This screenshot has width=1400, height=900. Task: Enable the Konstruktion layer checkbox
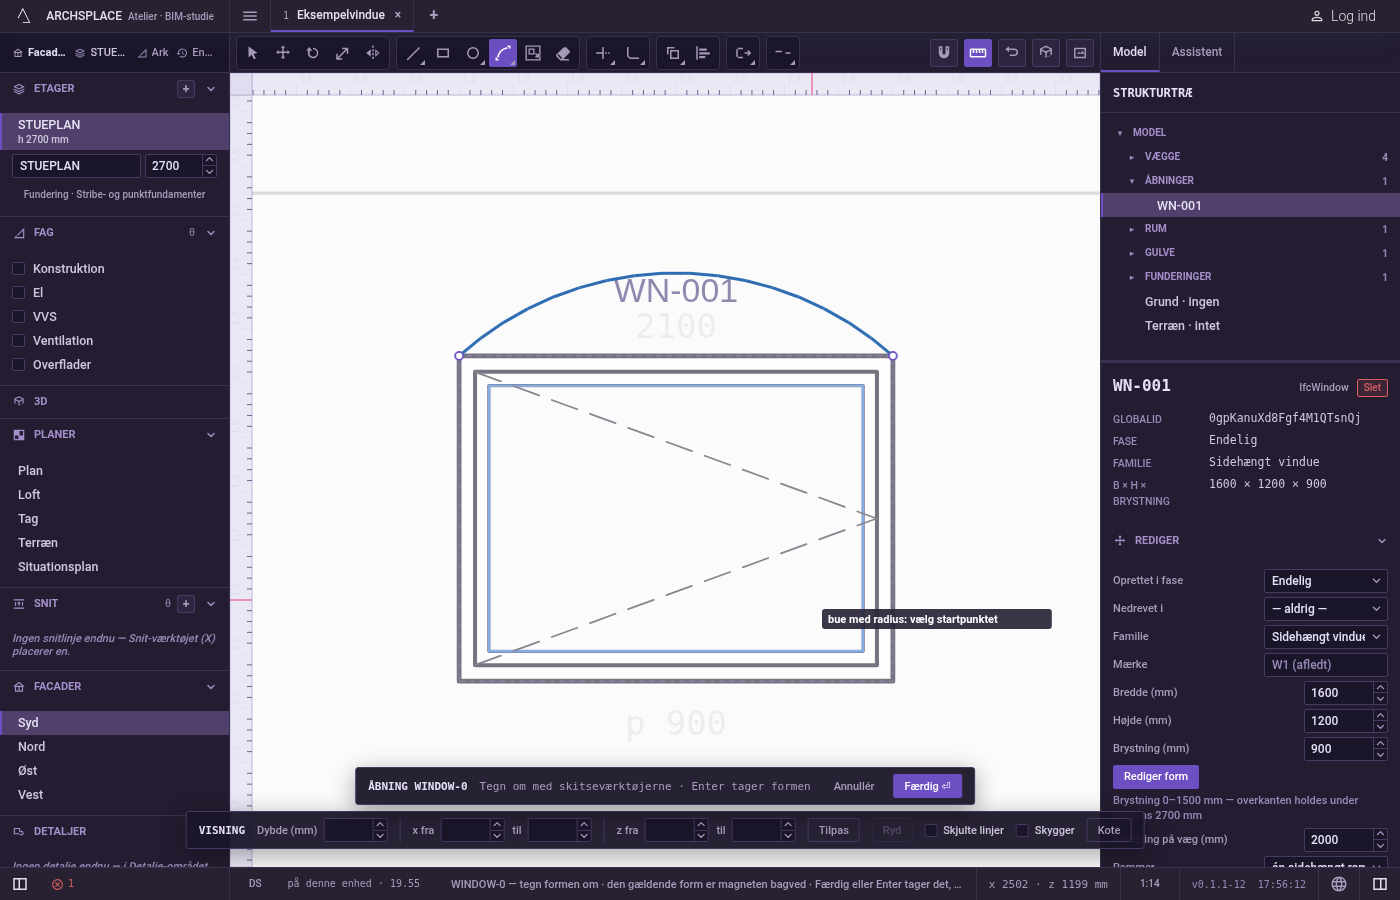(18, 269)
